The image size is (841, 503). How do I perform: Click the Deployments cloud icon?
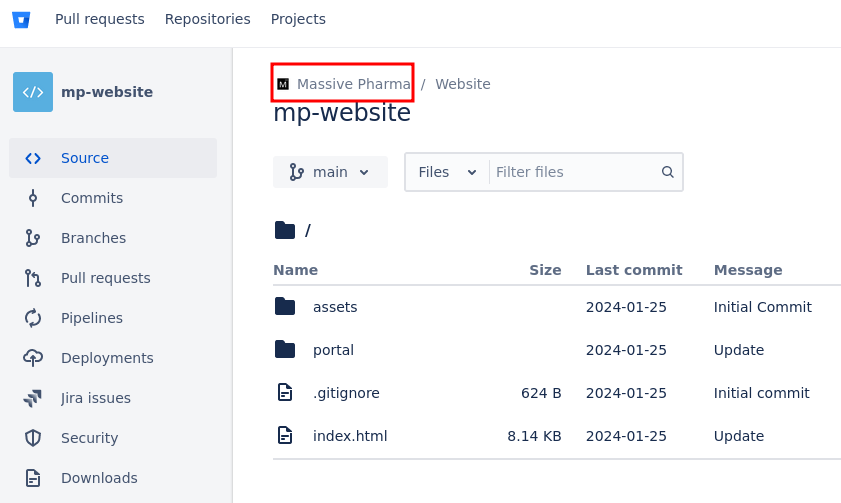pyautogui.click(x=33, y=358)
